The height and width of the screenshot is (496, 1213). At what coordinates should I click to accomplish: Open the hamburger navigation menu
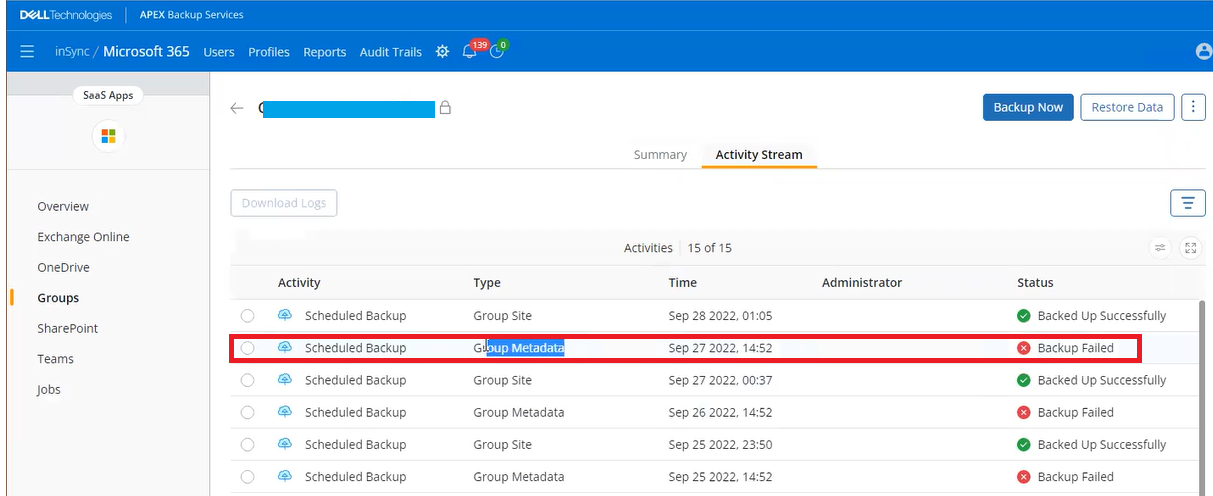tap(27, 51)
